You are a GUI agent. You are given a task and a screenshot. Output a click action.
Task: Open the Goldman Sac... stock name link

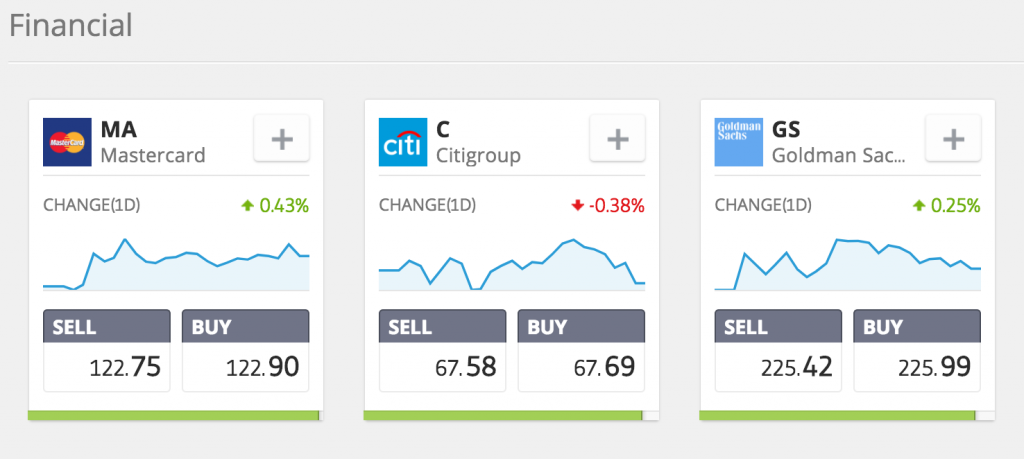point(839,155)
